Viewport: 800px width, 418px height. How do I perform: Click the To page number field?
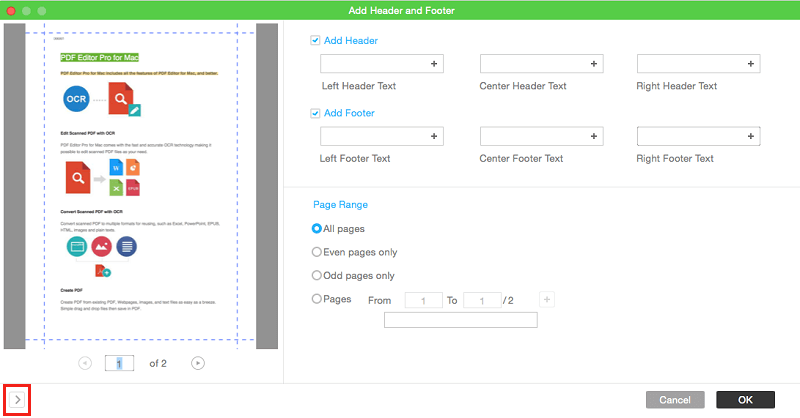pos(482,300)
